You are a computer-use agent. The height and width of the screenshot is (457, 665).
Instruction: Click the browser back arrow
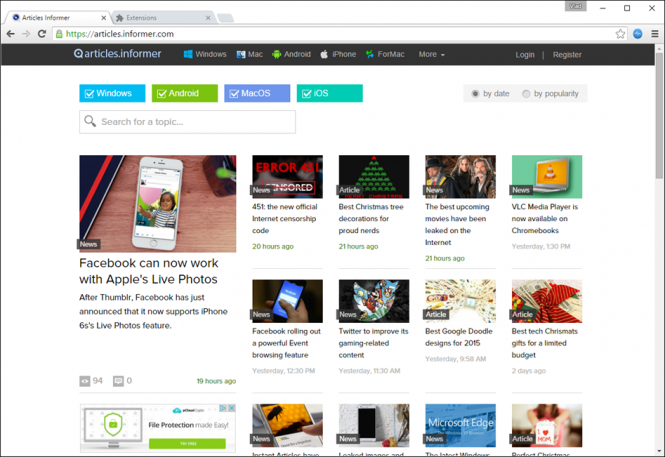click(x=11, y=34)
